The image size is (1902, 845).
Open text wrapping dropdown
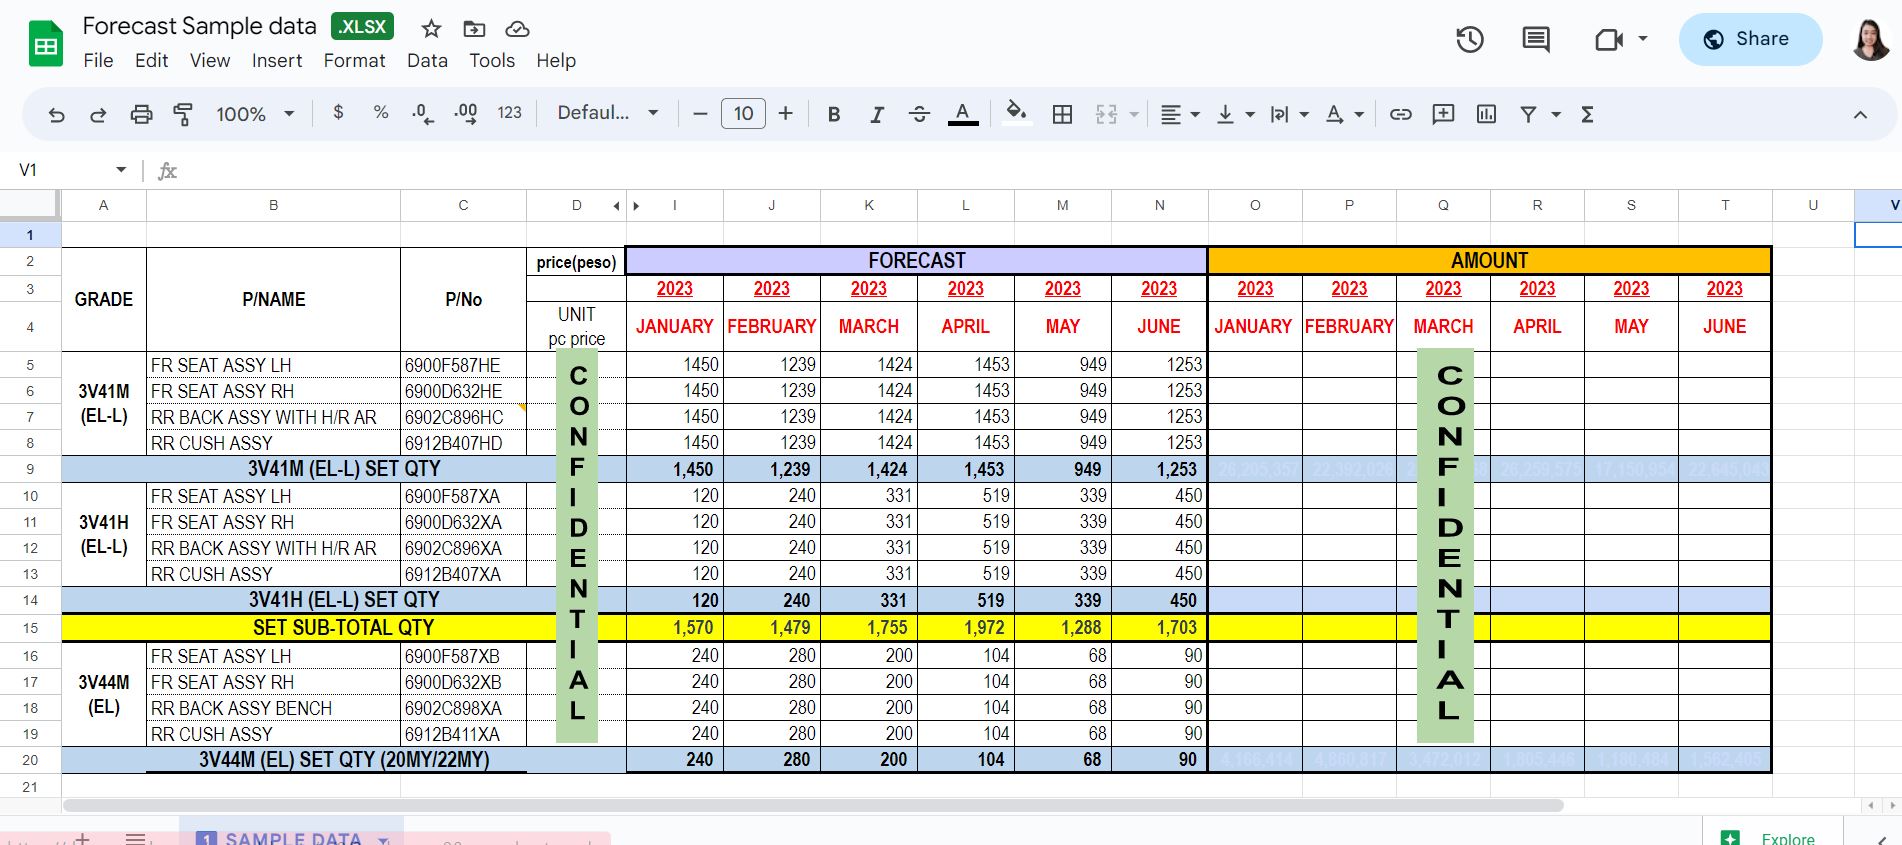1288,114
